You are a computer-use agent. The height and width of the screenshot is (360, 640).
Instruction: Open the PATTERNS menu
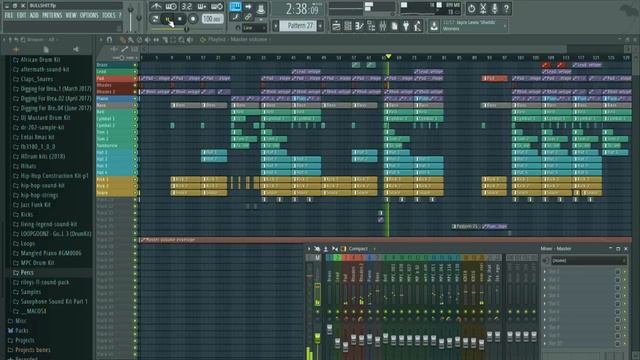coord(52,15)
